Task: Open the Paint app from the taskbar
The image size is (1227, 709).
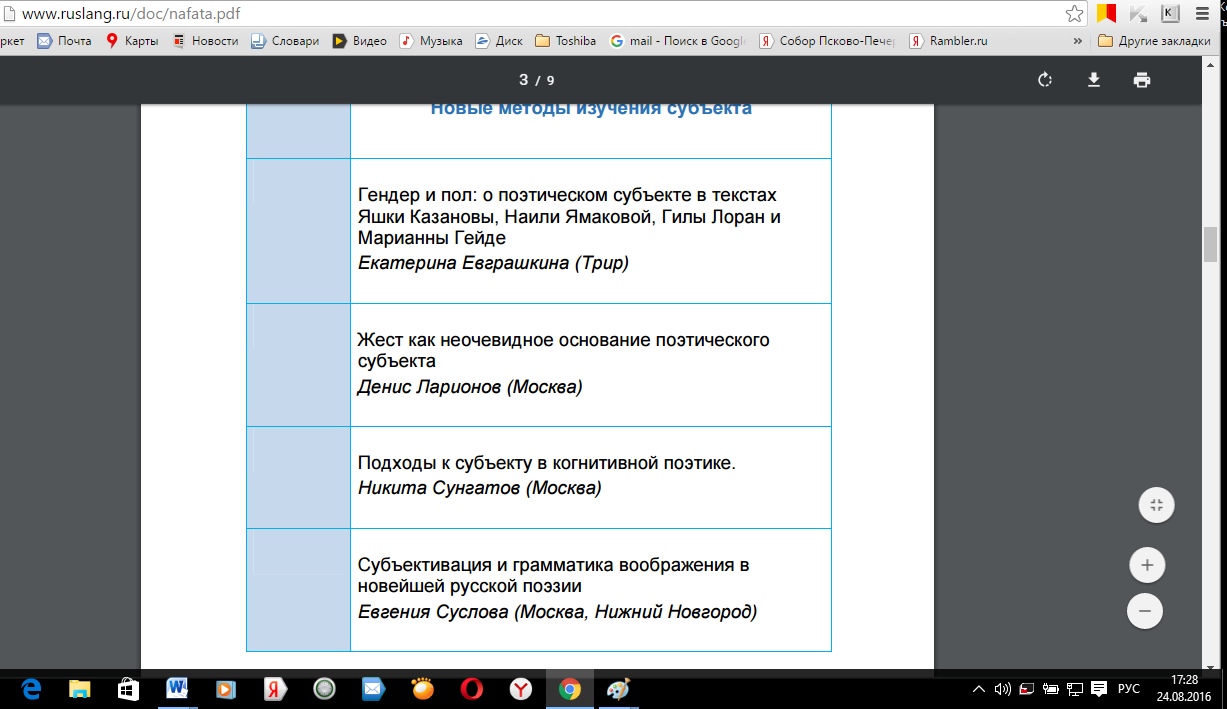Action: [619, 689]
